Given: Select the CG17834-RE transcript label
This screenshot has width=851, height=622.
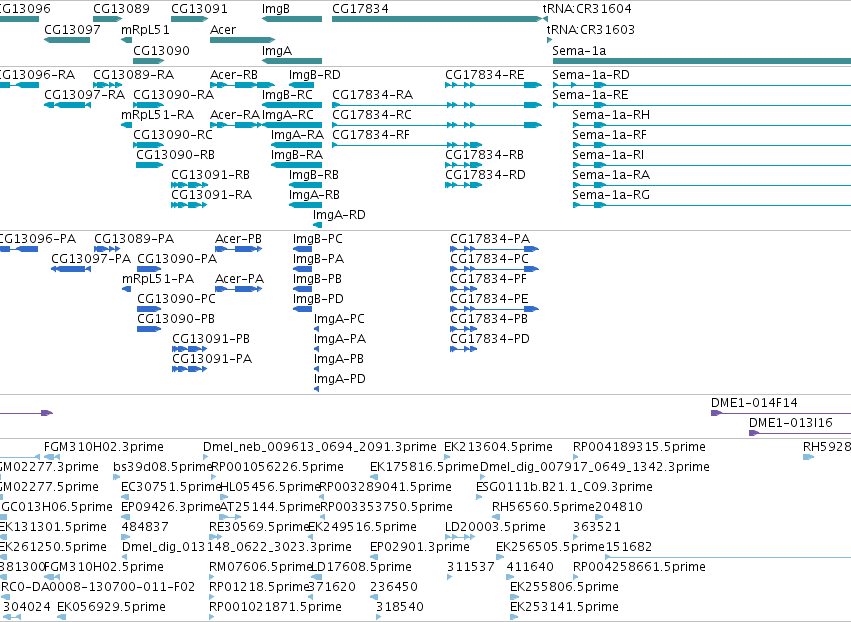Looking at the screenshot, I should [x=484, y=74].
